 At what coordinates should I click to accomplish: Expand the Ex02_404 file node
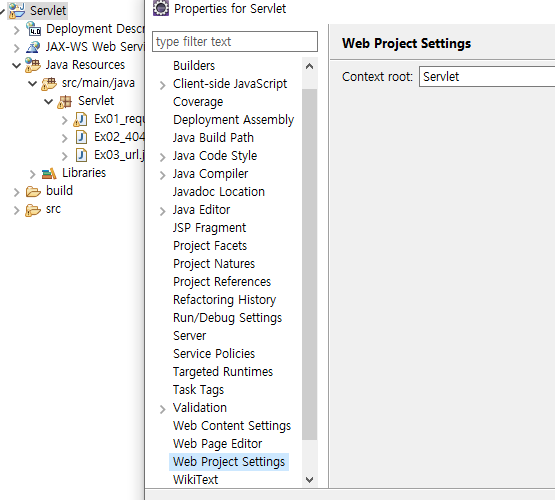[x=64, y=138]
